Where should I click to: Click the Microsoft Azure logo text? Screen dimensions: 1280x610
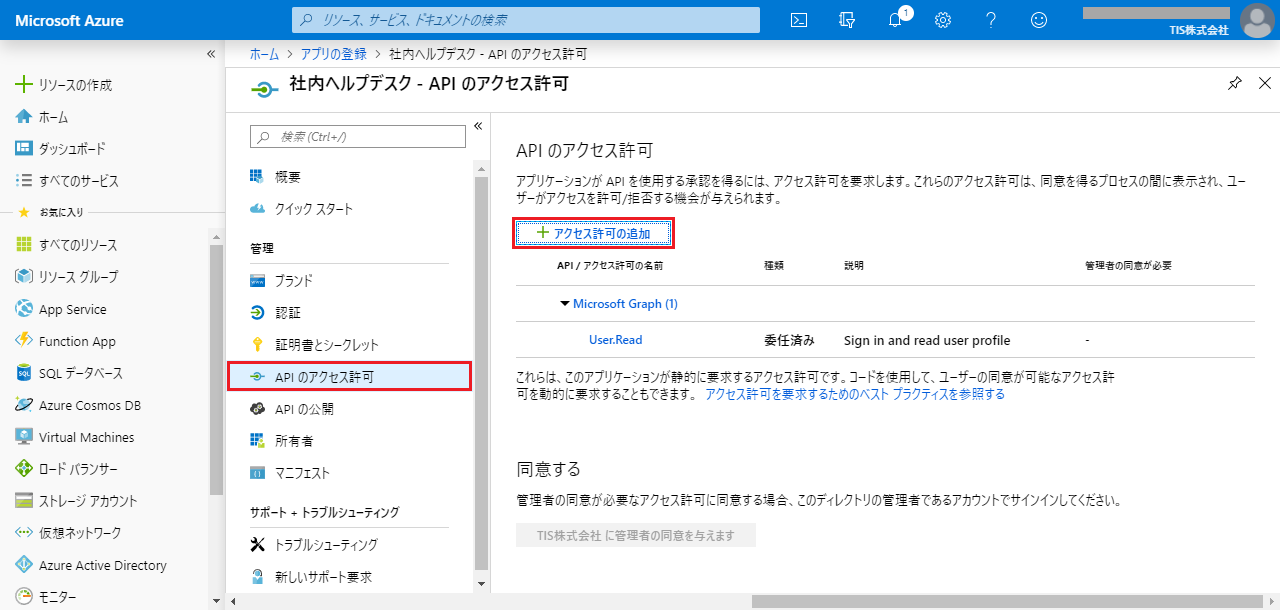click(69, 20)
